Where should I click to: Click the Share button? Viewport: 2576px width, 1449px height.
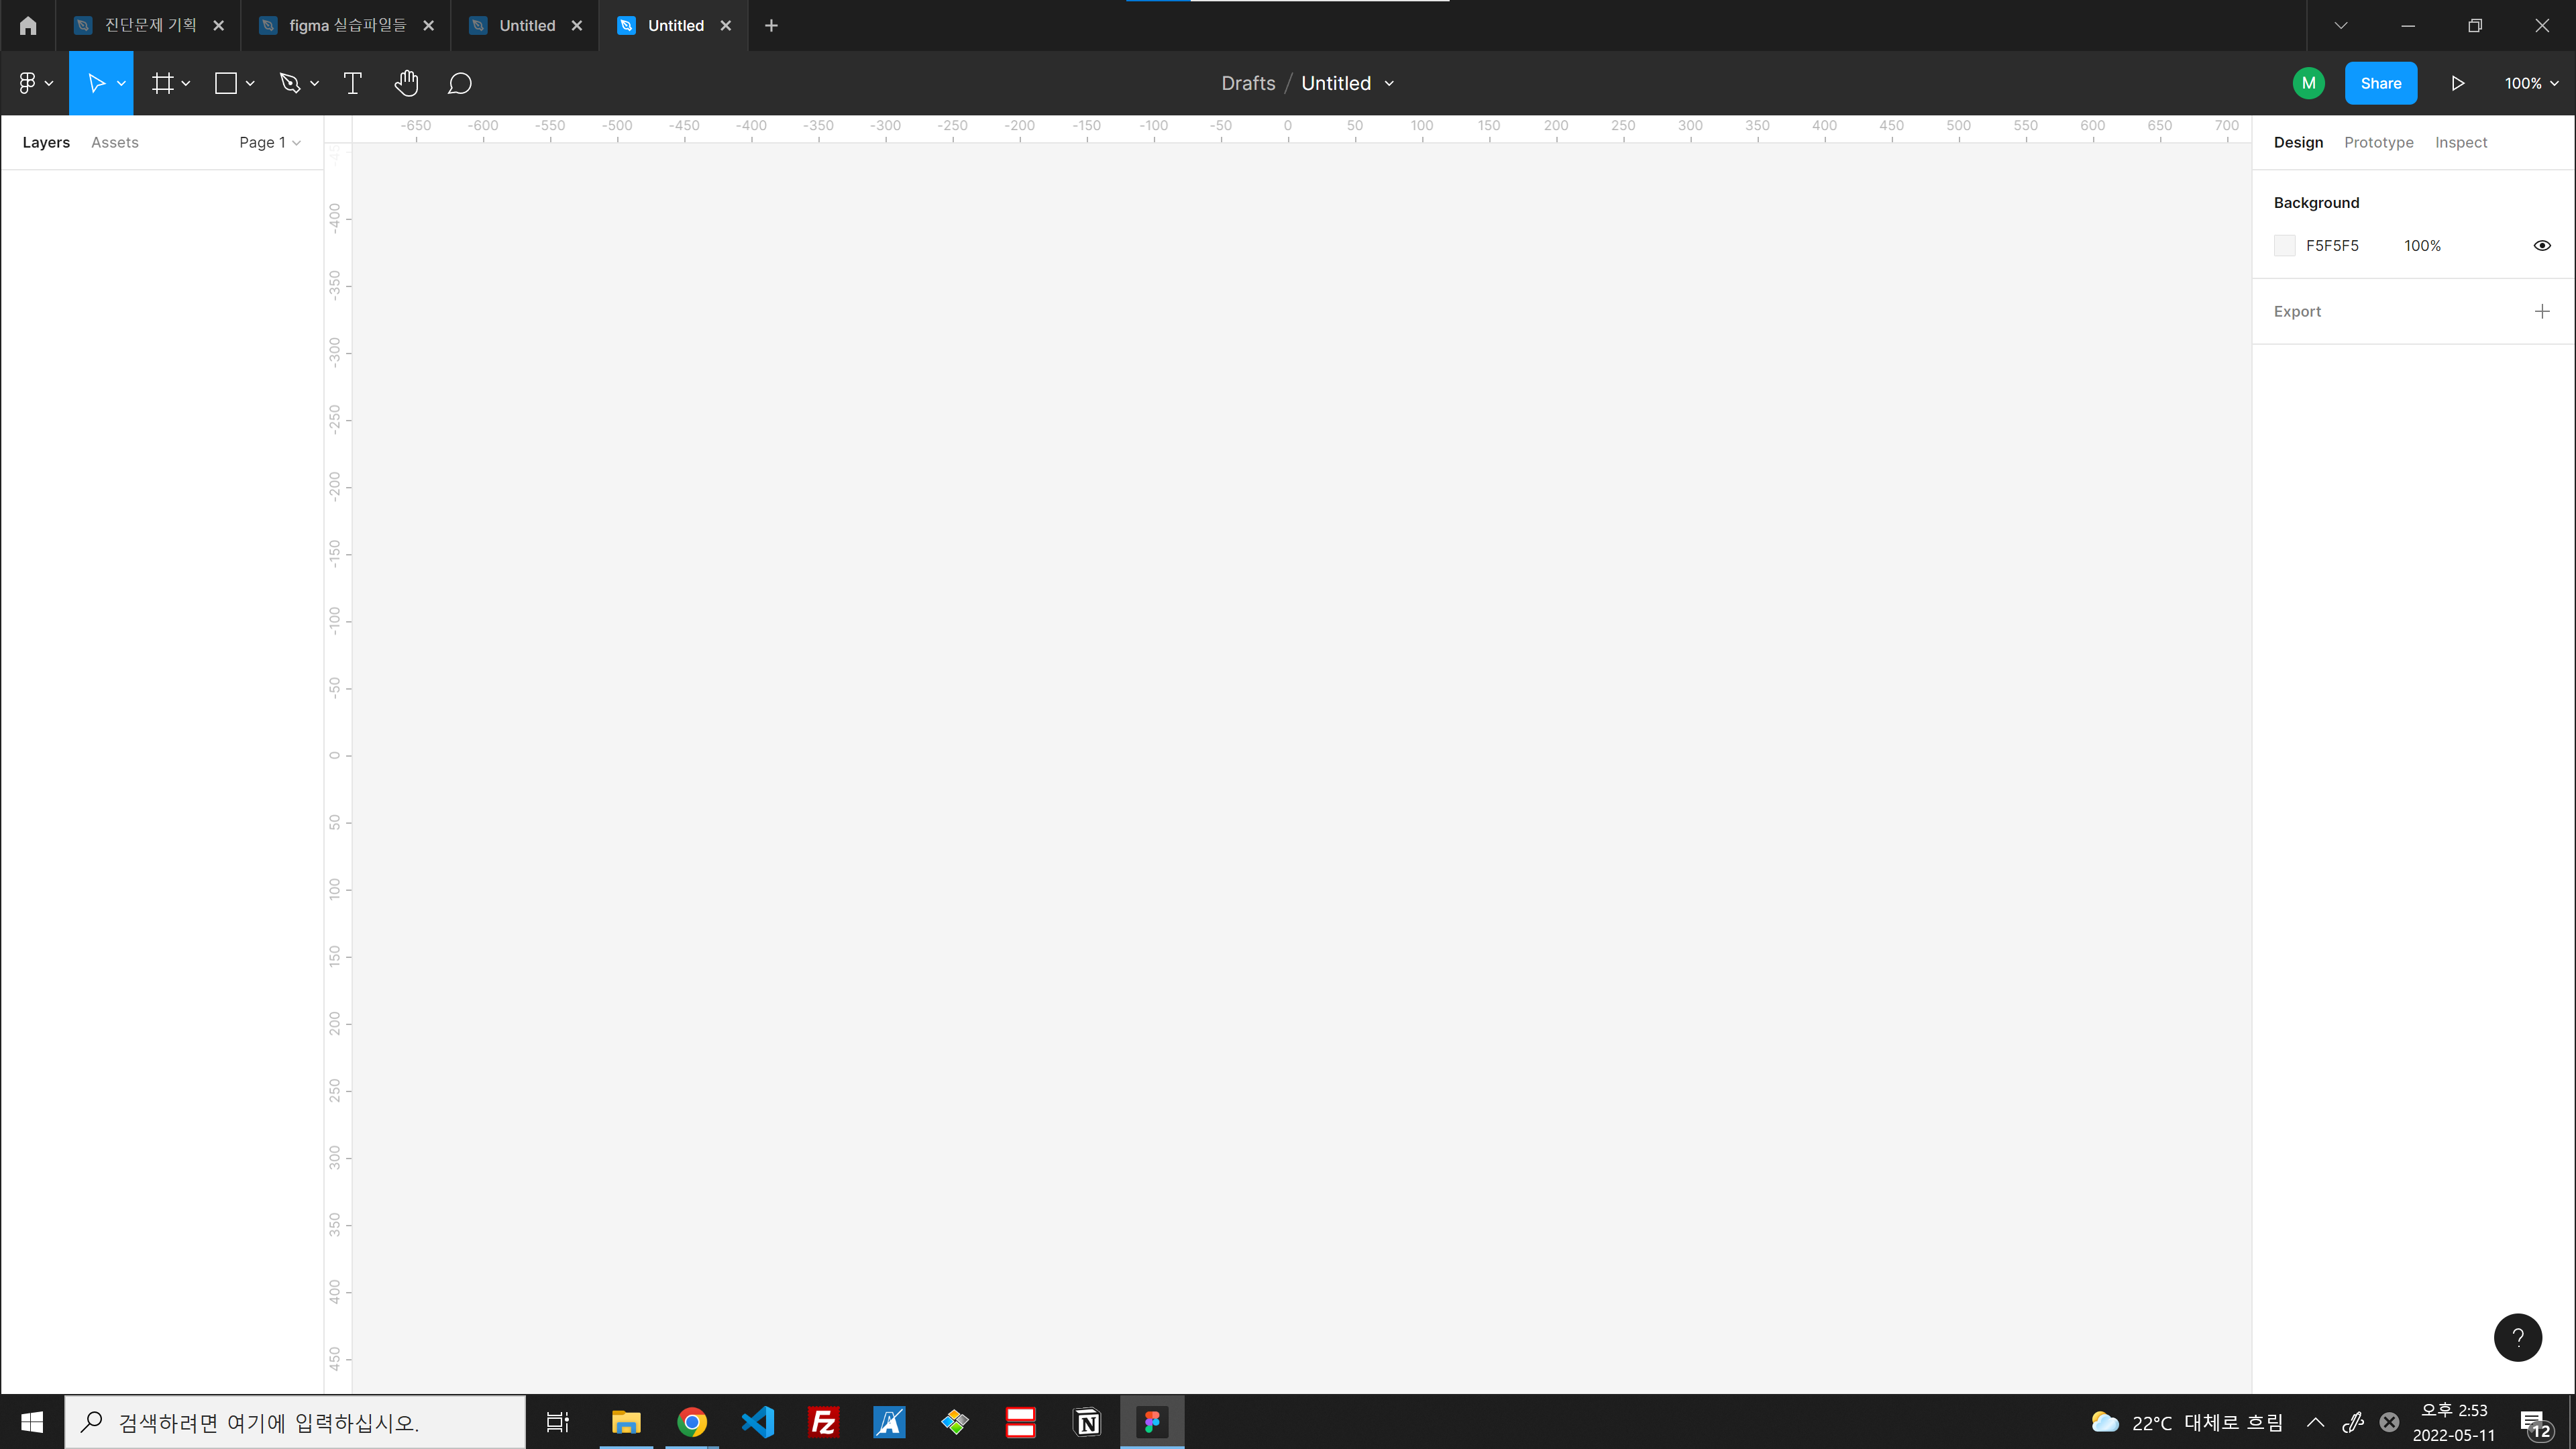pyautogui.click(x=2380, y=83)
